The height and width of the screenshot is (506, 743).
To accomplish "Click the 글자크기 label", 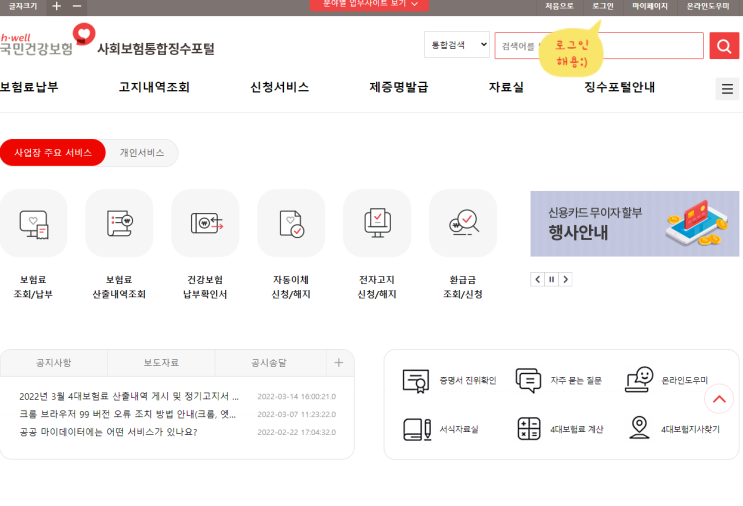I will tap(23, 6).
